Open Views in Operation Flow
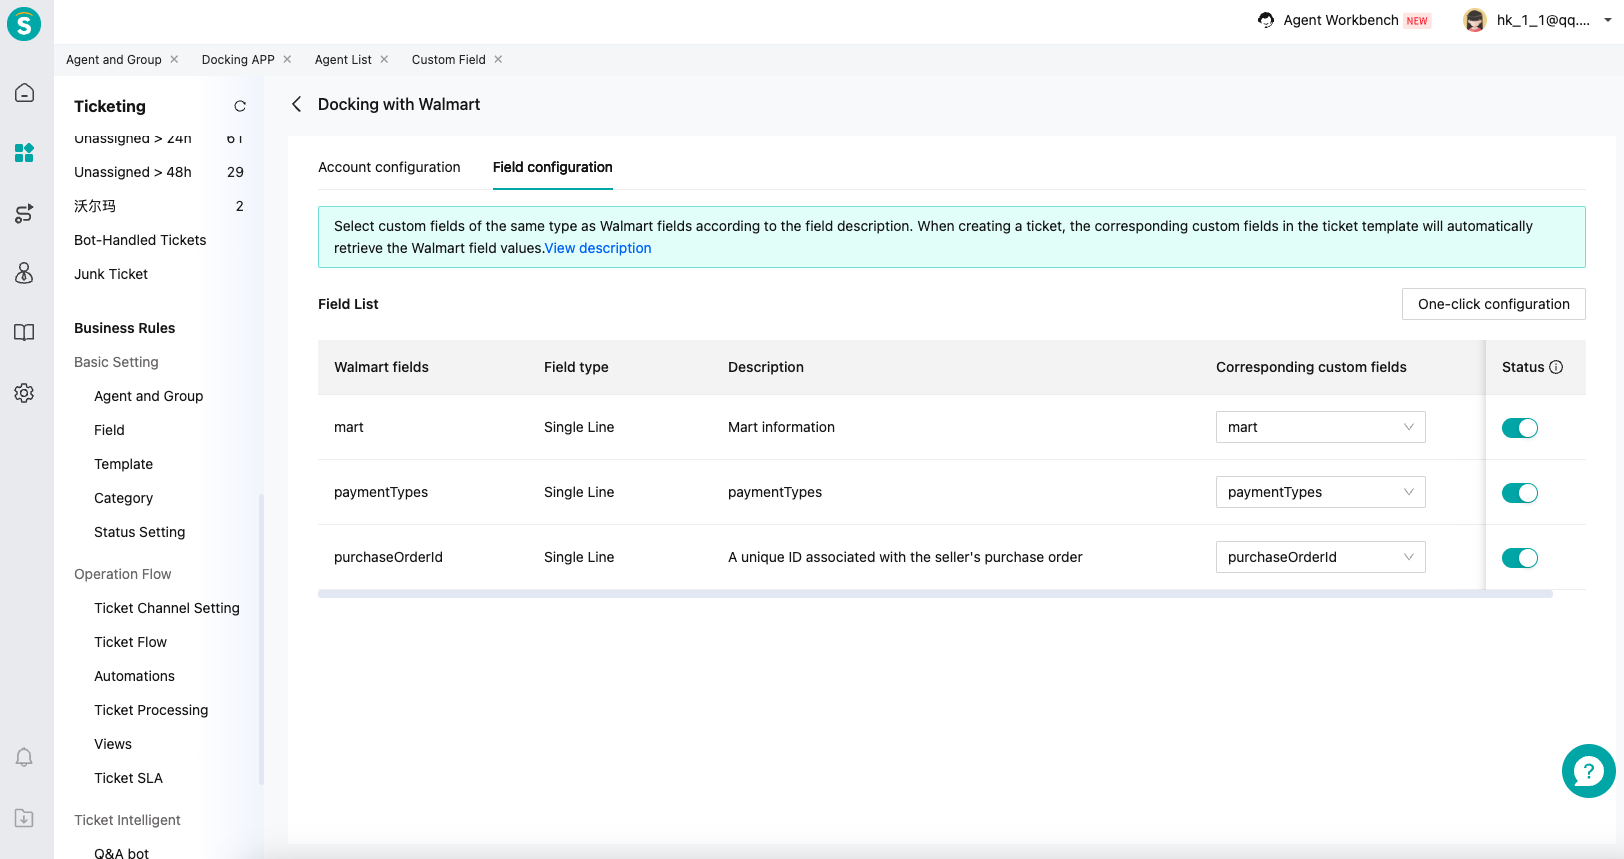 tap(113, 744)
